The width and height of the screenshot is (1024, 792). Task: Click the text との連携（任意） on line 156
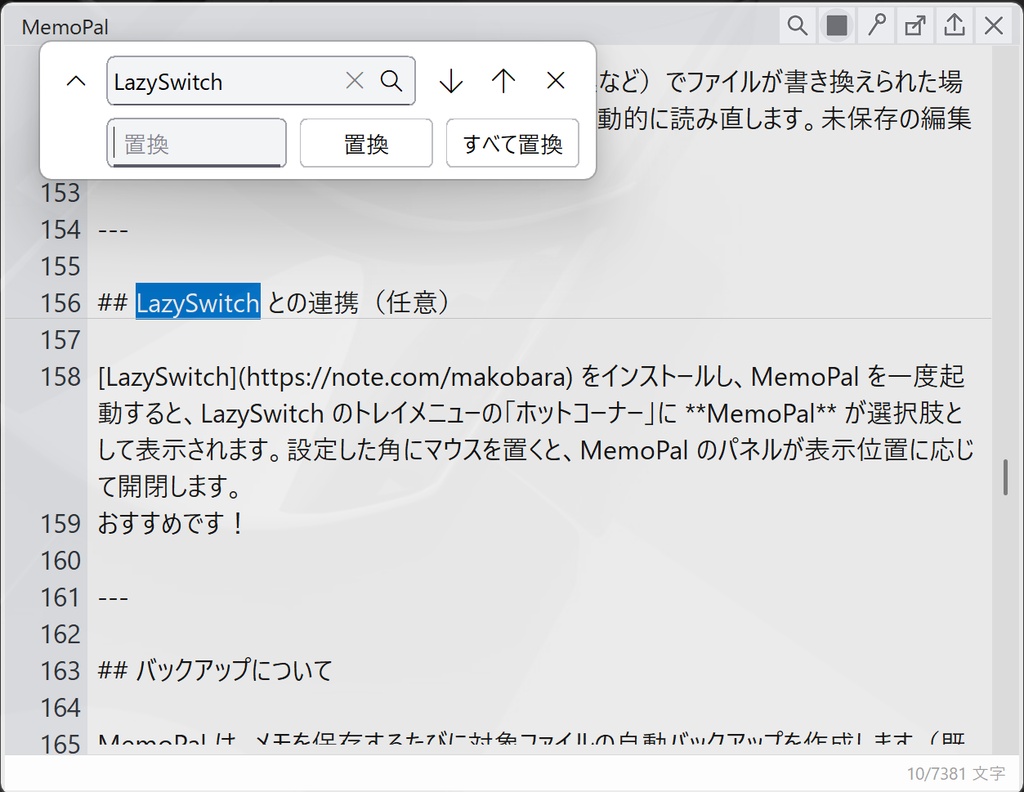tap(359, 302)
